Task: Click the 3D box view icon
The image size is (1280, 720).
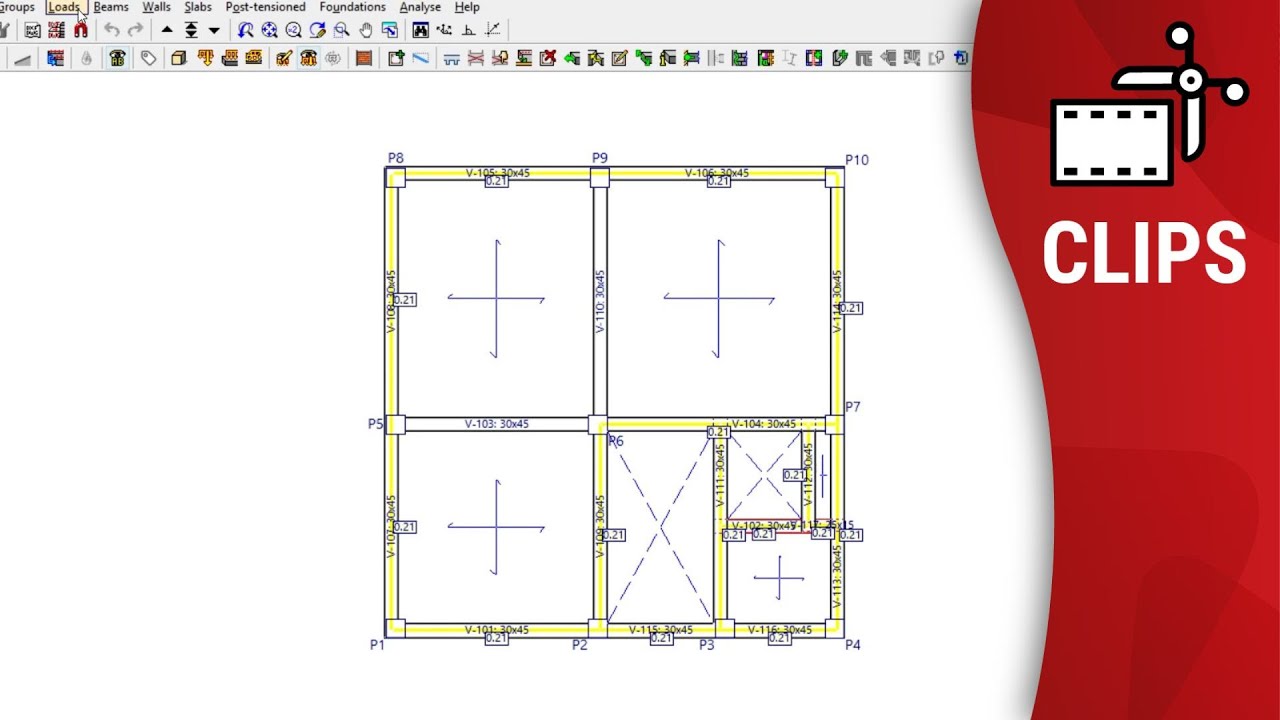Action: coord(179,59)
